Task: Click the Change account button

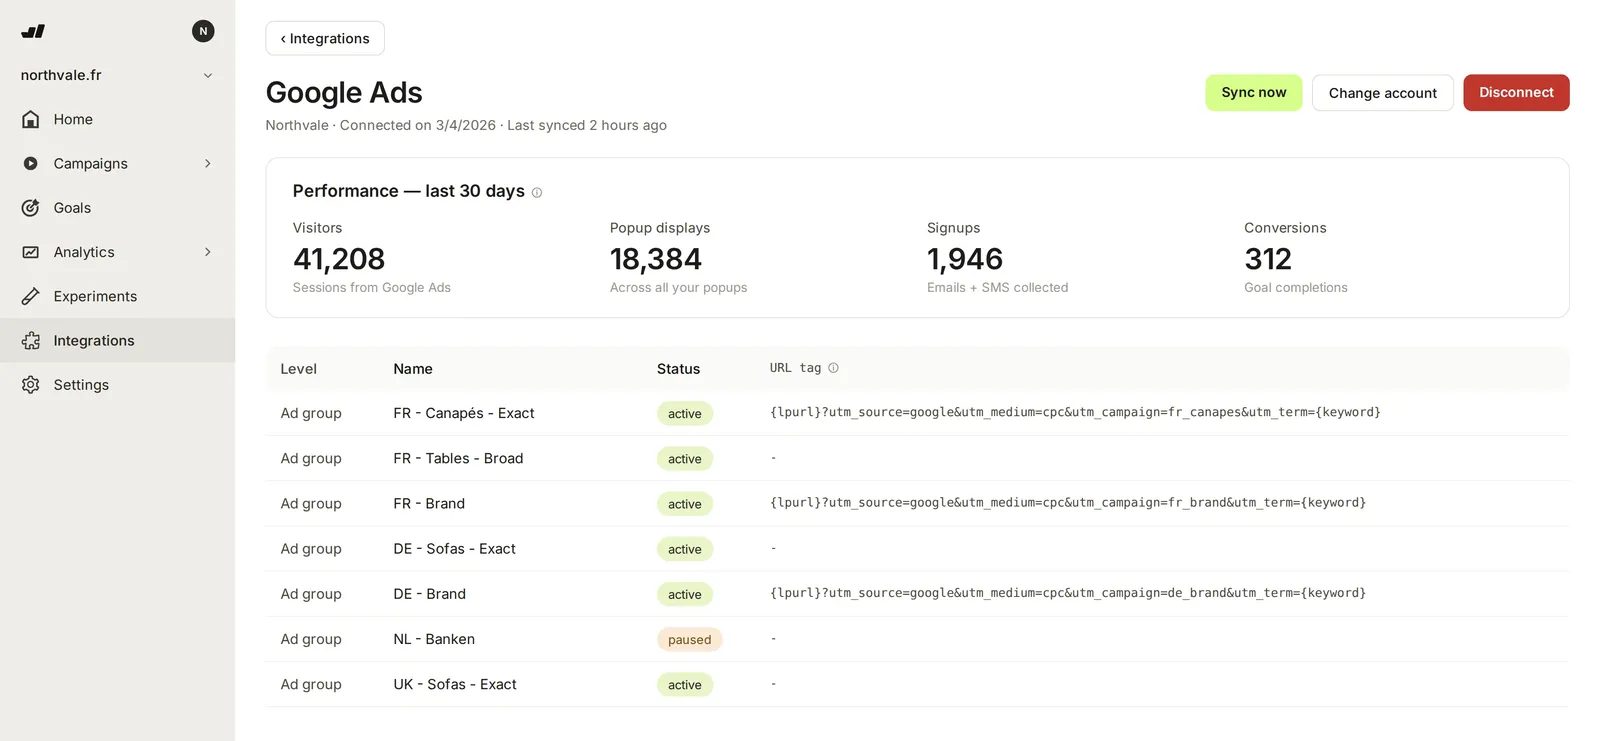Action: click(x=1382, y=93)
